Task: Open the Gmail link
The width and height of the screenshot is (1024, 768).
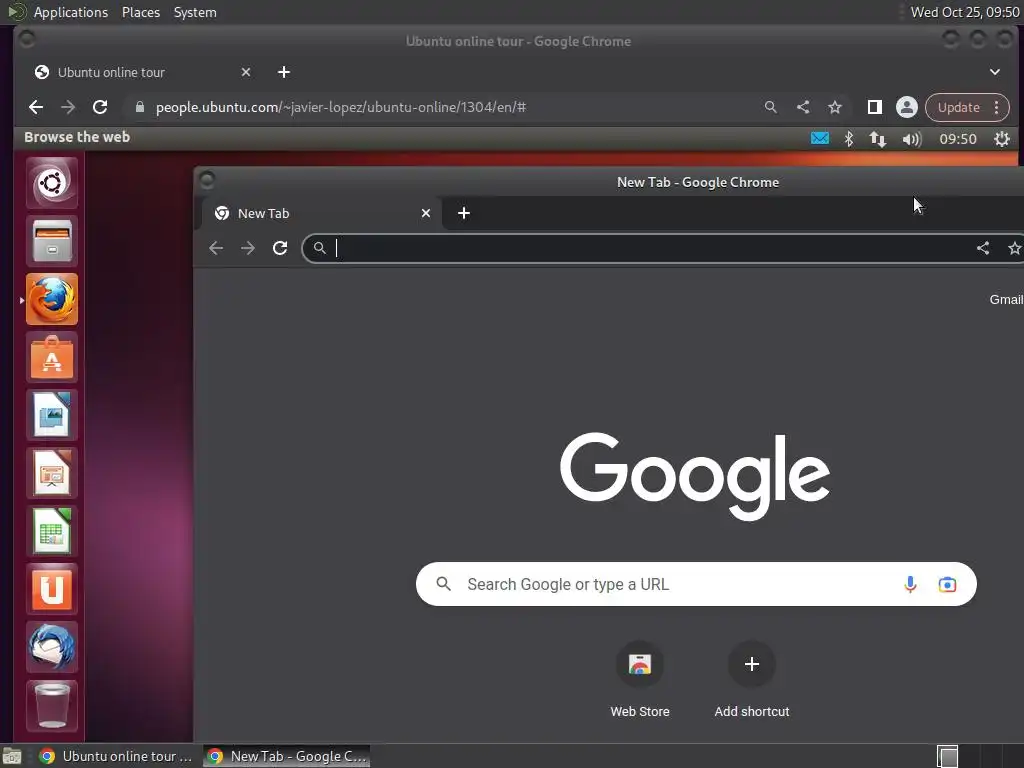Action: (x=1006, y=300)
